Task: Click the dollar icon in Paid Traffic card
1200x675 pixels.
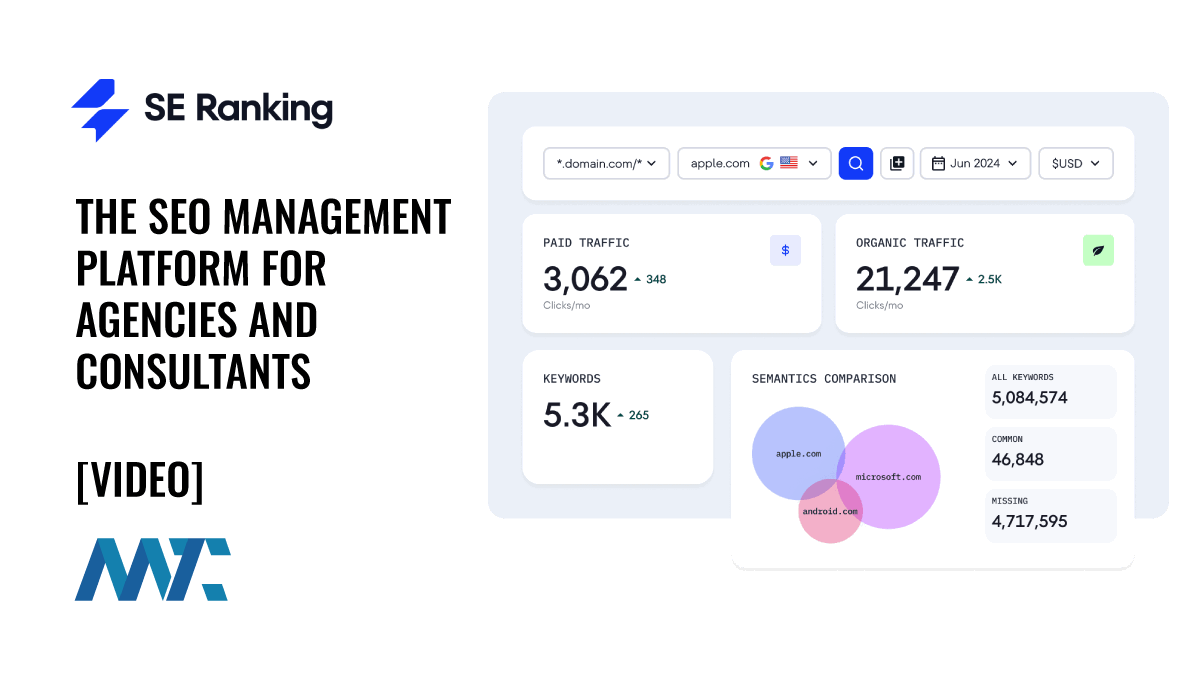Action: click(785, 250)
